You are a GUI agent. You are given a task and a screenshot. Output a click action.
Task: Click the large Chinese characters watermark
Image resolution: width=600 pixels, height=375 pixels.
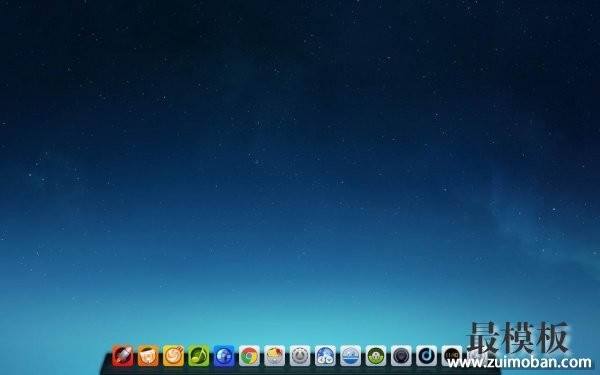(x=517, y=338)
